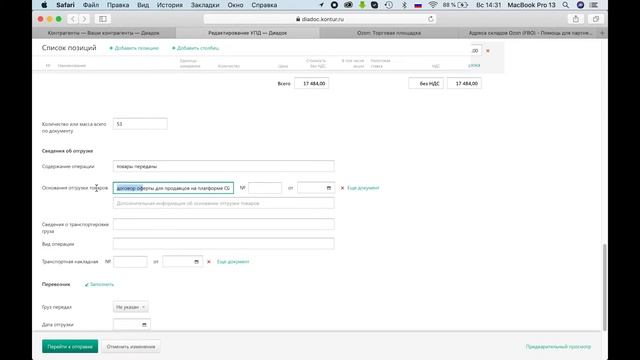The image size is (640, 360).
Task: Open Spotlight search in menu bar
Action: [x=565, y=5]
